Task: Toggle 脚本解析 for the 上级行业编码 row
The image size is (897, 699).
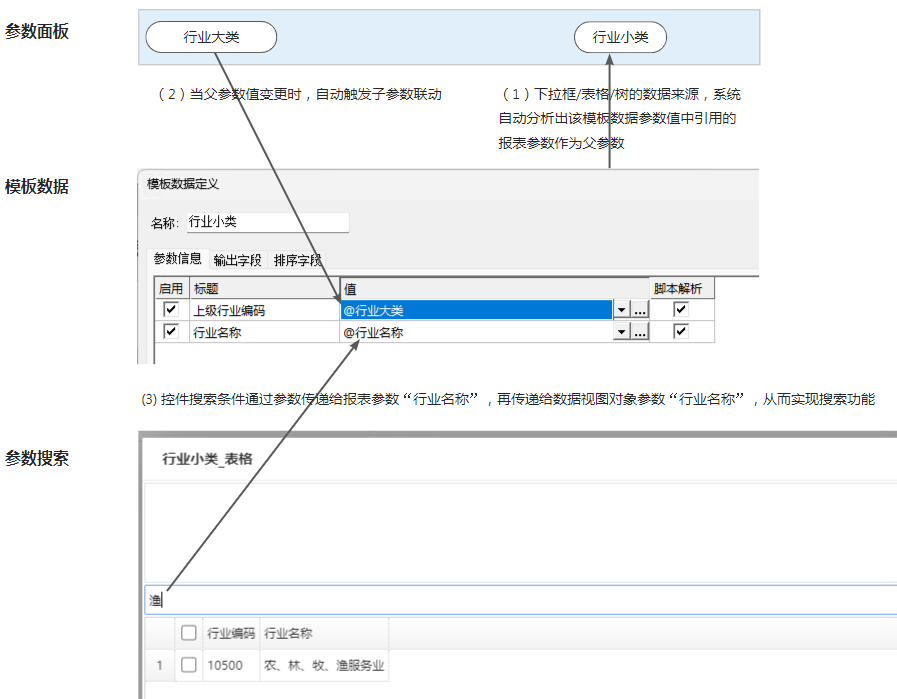Action: [x=681, y=310]
